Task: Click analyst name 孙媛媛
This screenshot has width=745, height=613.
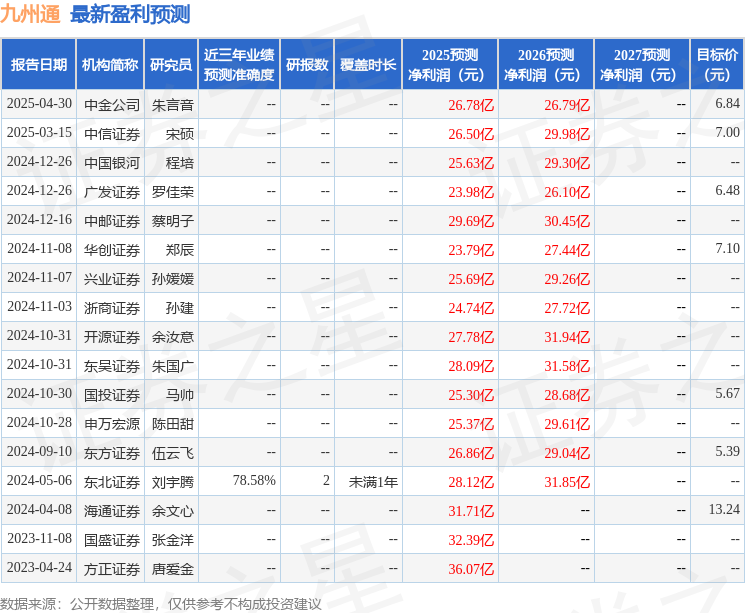Action: click(x=173, y=278)
